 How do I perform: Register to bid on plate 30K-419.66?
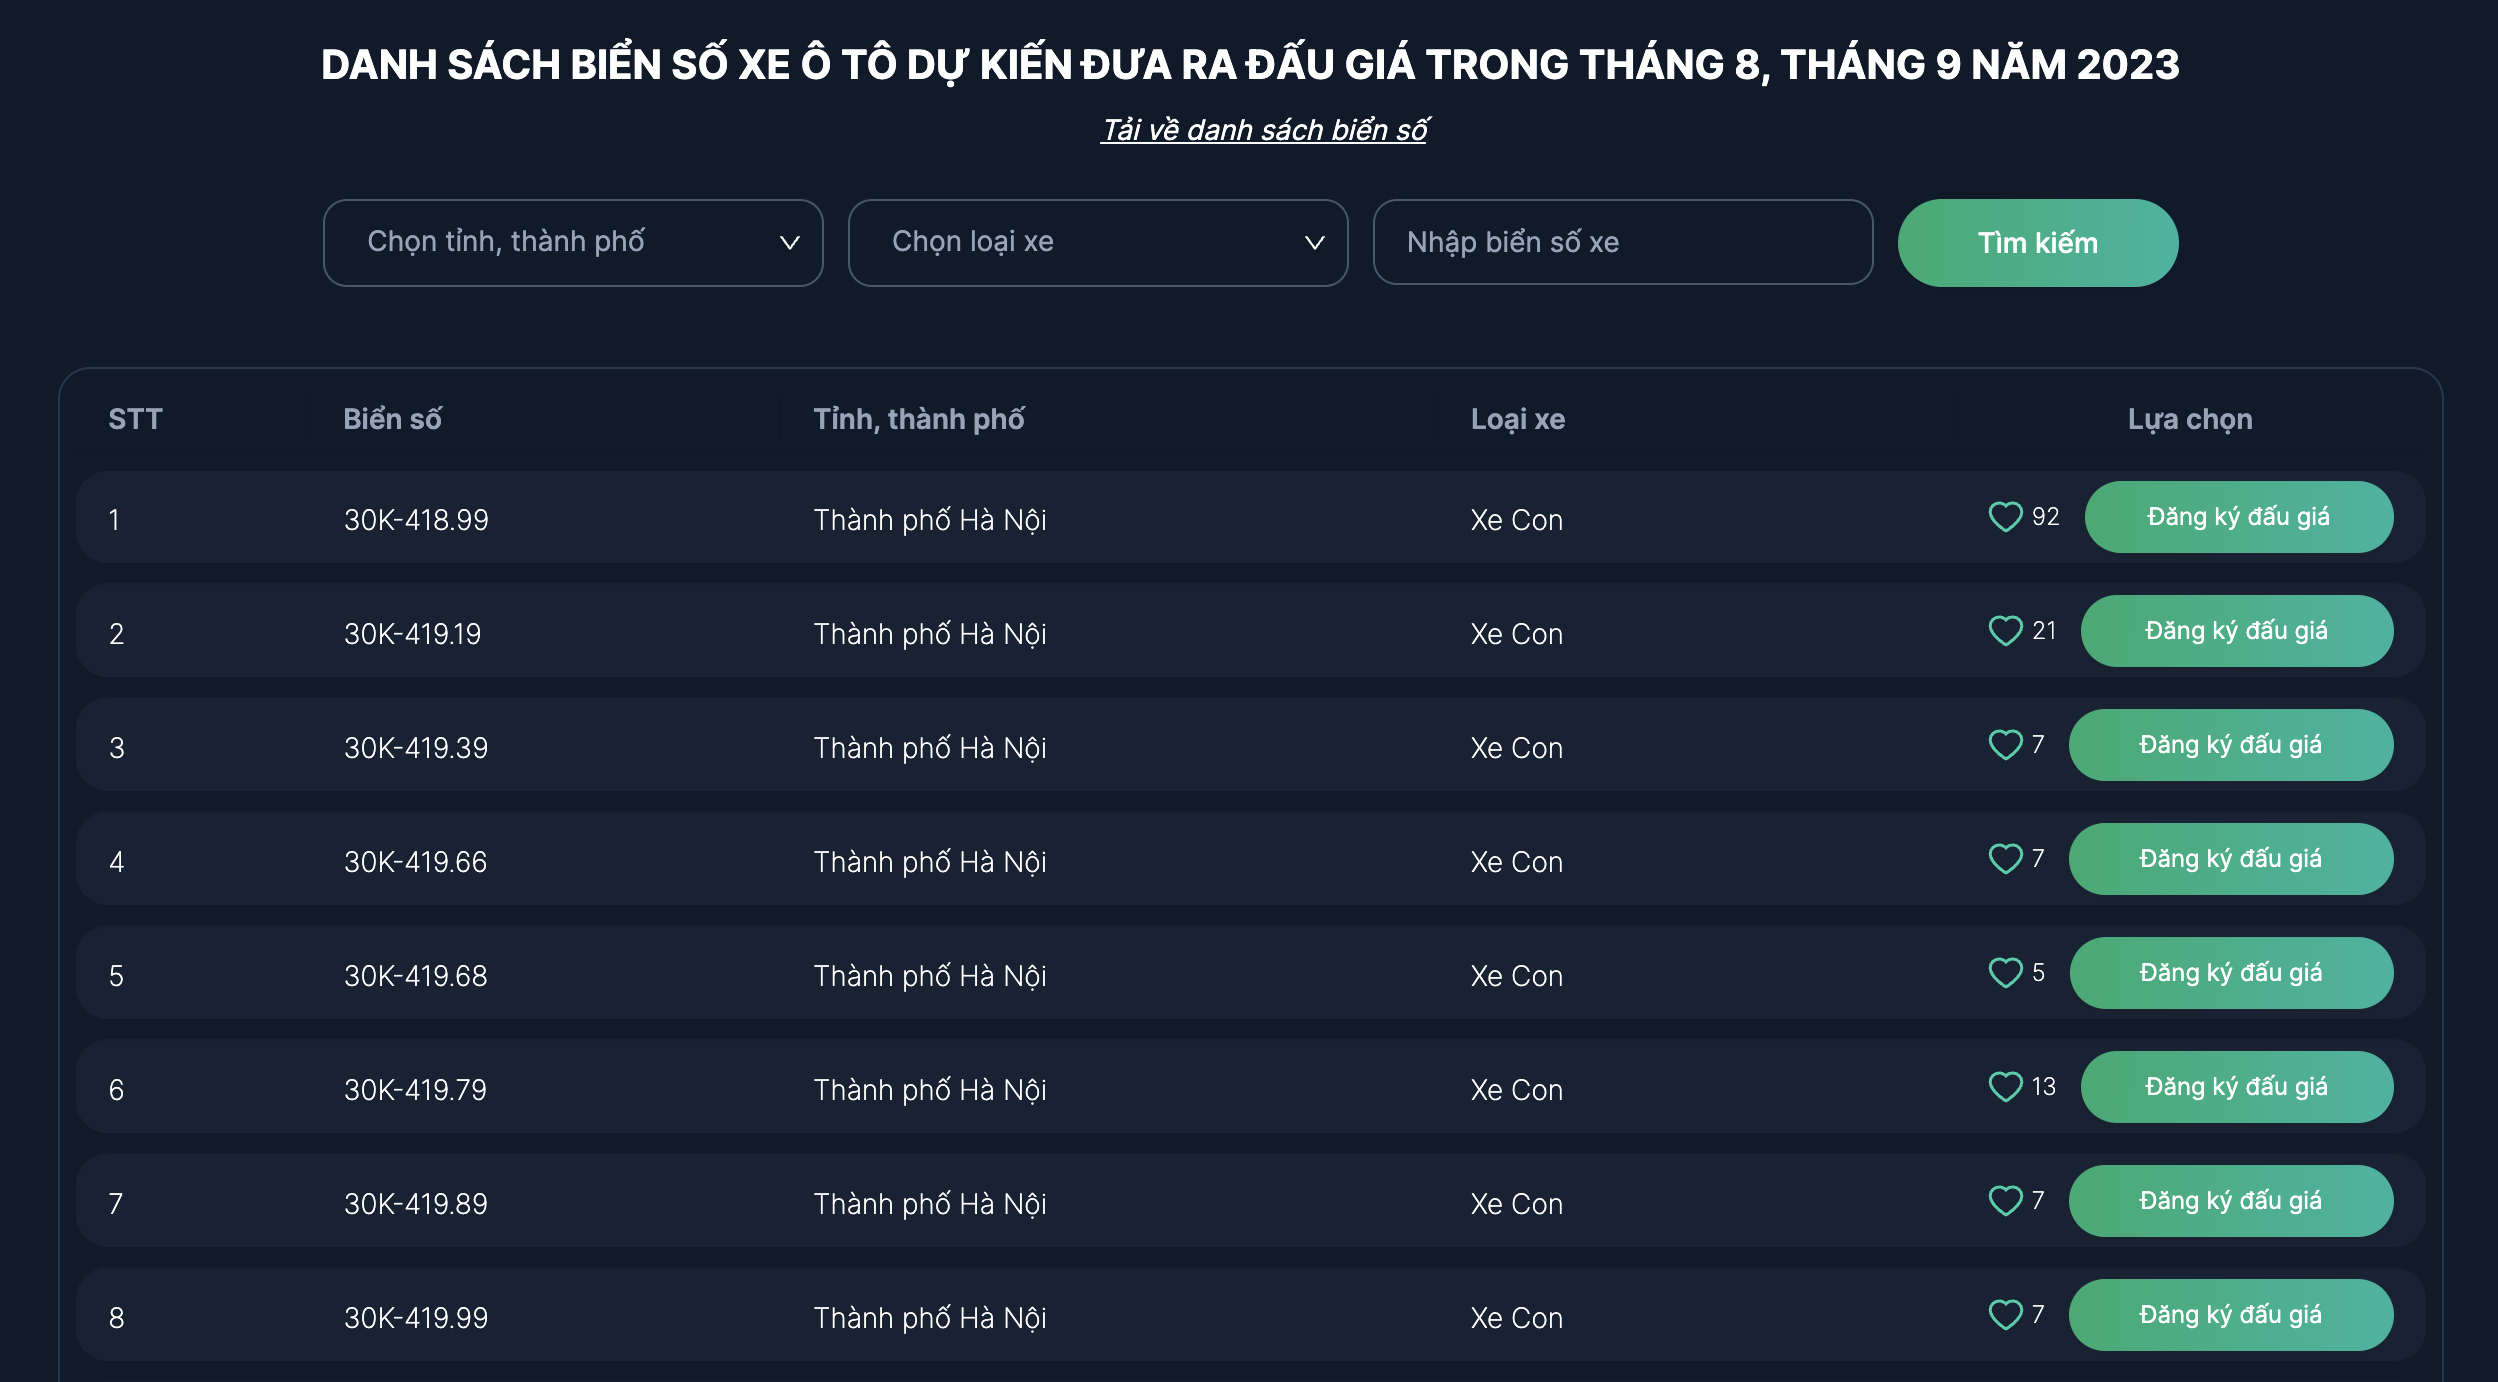pos(2230,859)
